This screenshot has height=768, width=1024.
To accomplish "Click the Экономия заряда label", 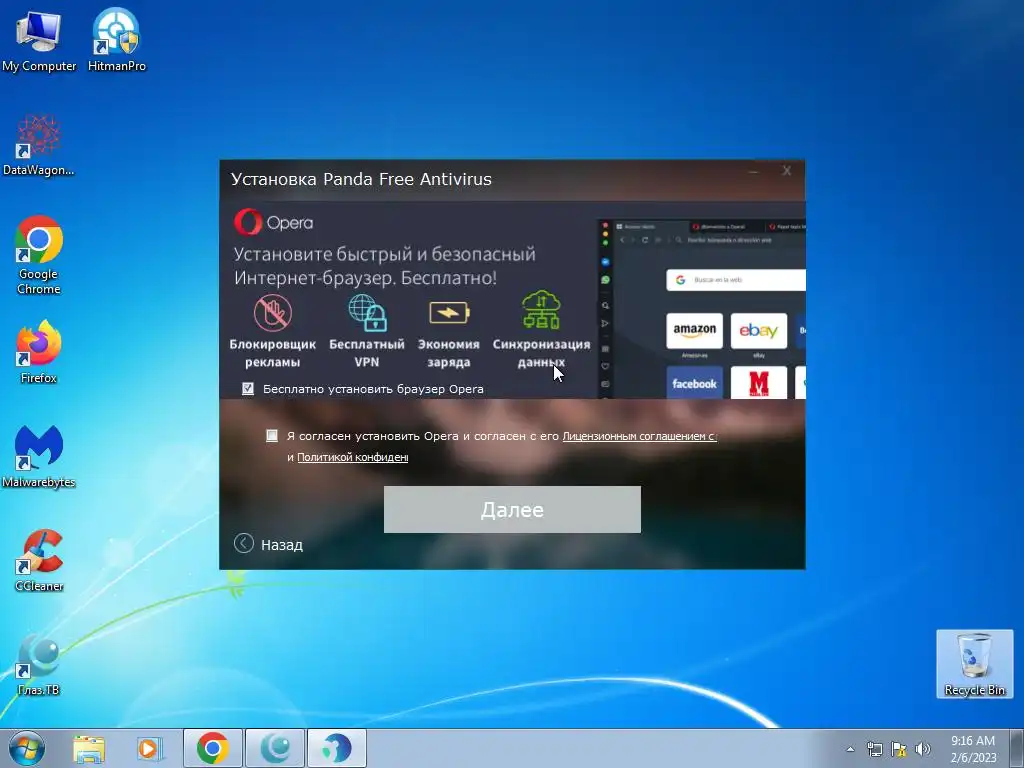I will tap(449, 353).
